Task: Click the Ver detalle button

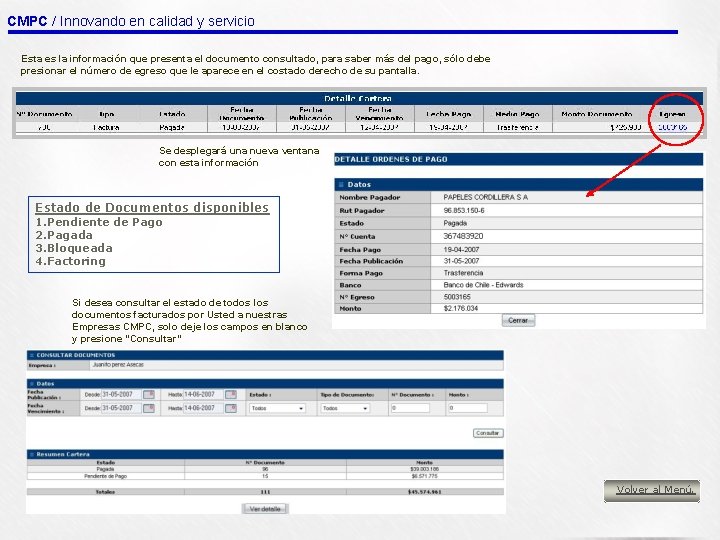Action: click(x=265, y=509)
